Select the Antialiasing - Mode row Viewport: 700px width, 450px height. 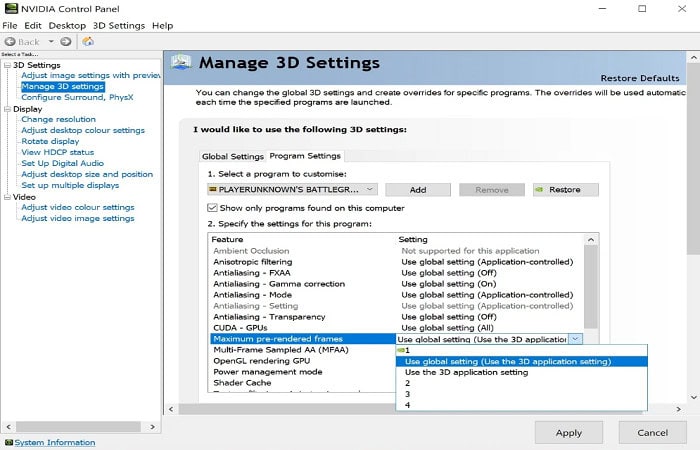point(396,295)
